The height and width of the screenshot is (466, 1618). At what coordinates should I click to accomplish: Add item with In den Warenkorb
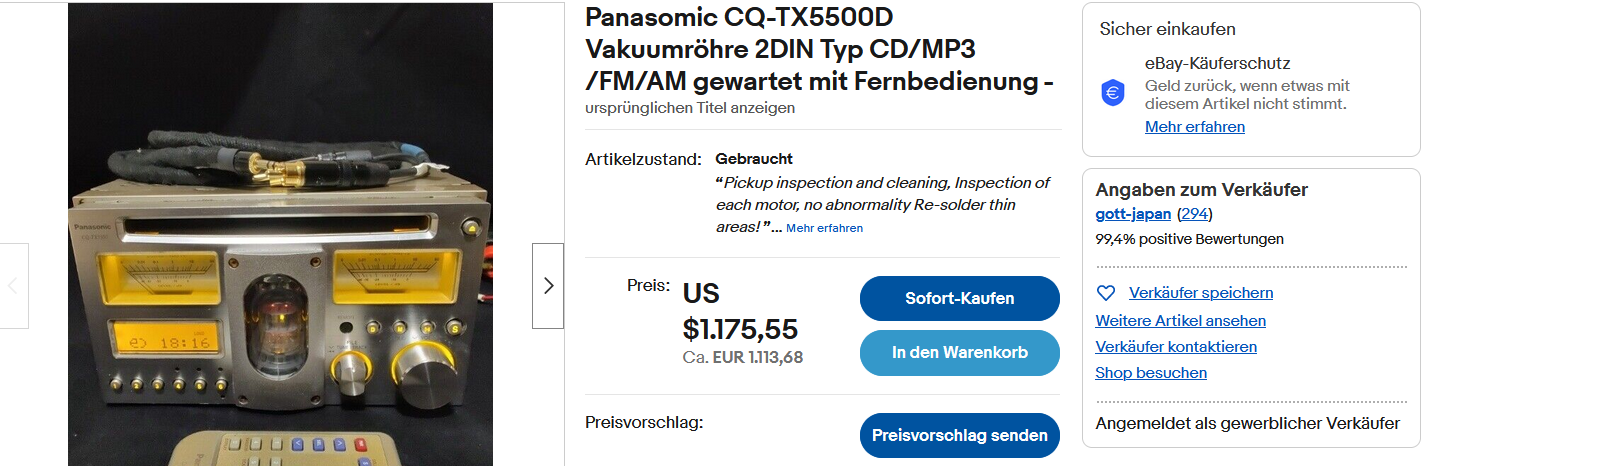point(960,353)
